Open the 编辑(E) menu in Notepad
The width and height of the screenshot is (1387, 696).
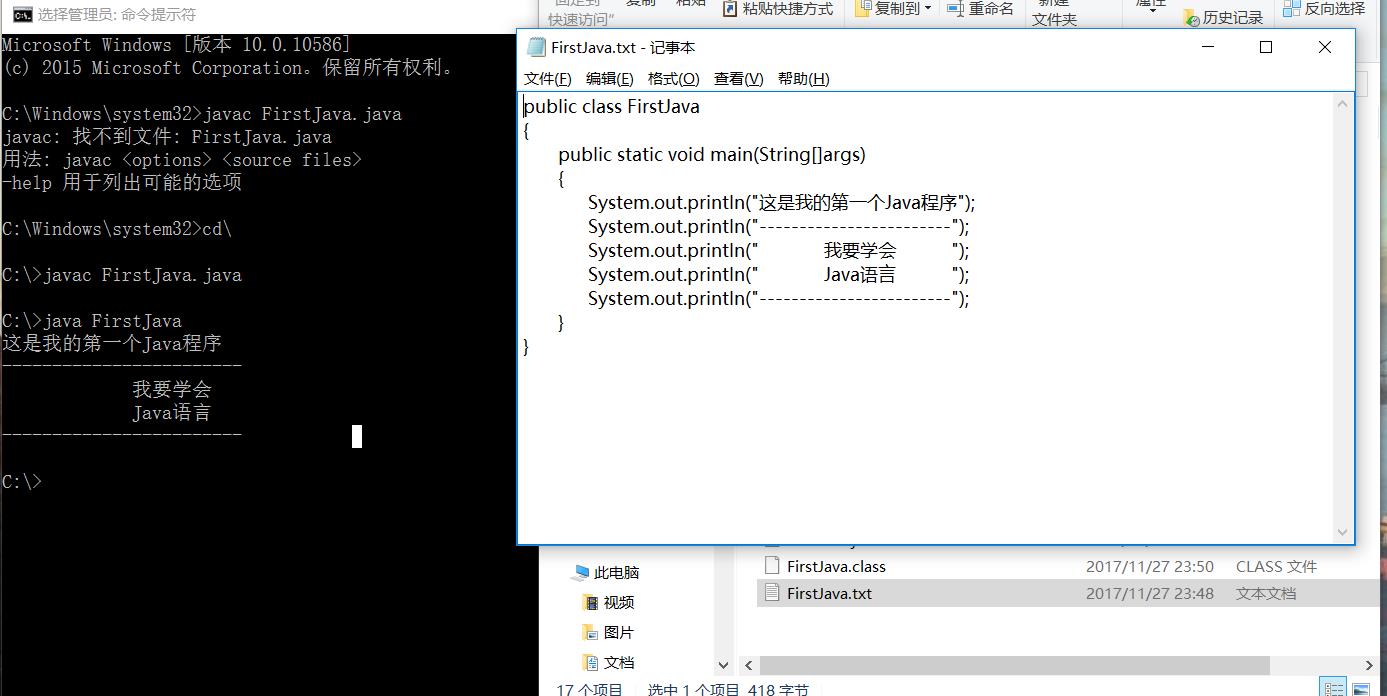[609, 79]
